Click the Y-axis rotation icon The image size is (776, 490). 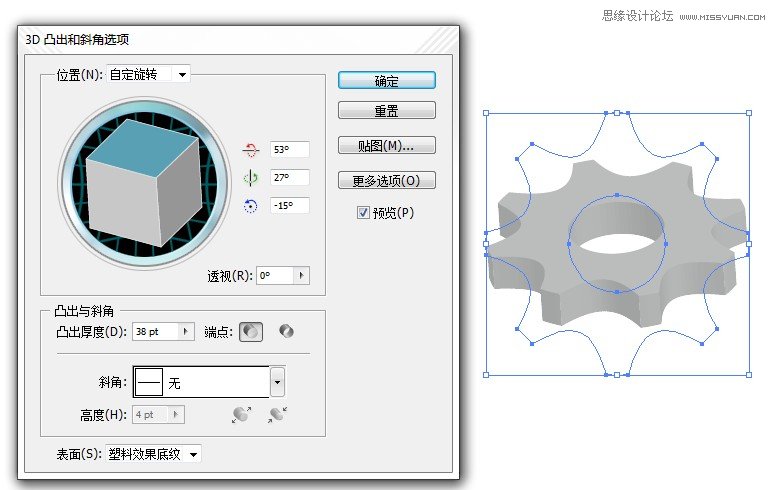tap(251, 178)
